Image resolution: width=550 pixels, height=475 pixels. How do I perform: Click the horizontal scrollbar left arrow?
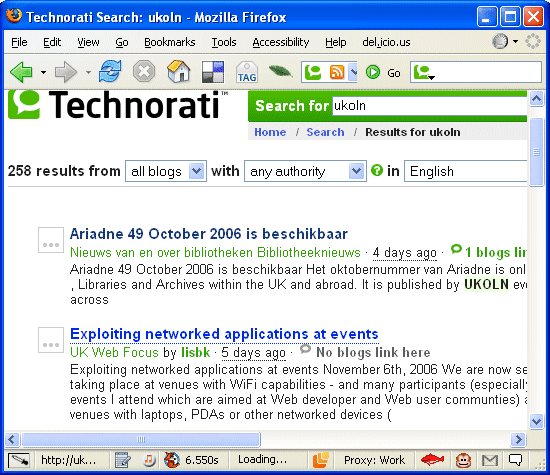(x=12, y=439)
